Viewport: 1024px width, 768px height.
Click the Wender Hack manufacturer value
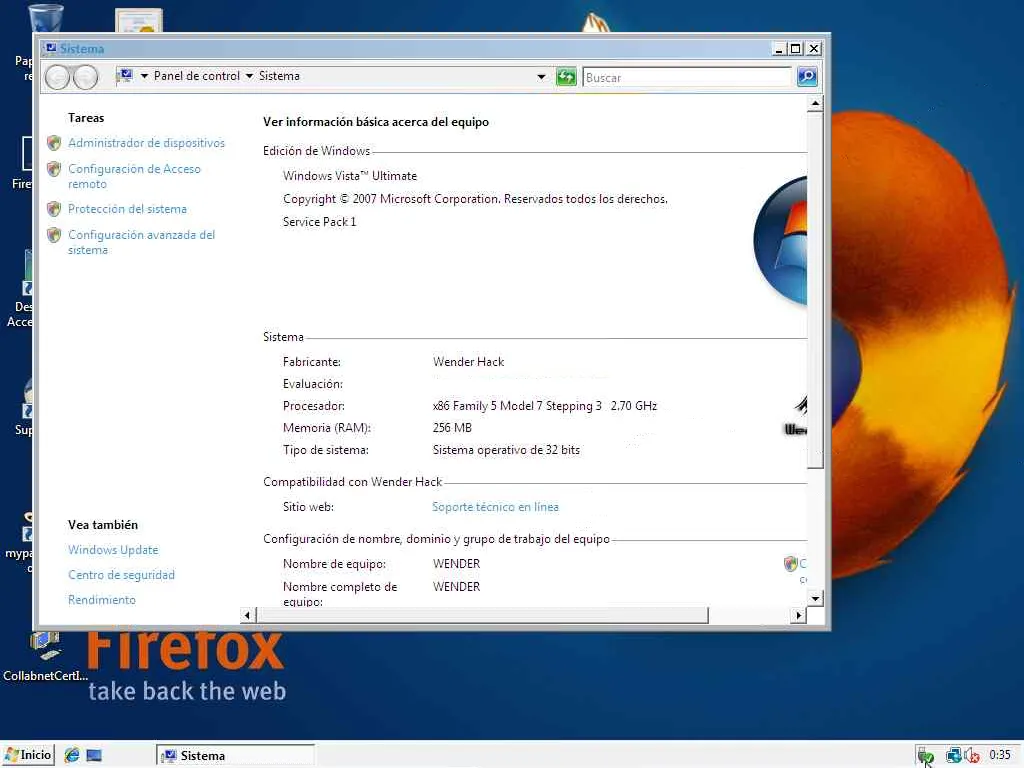point(468,362)
